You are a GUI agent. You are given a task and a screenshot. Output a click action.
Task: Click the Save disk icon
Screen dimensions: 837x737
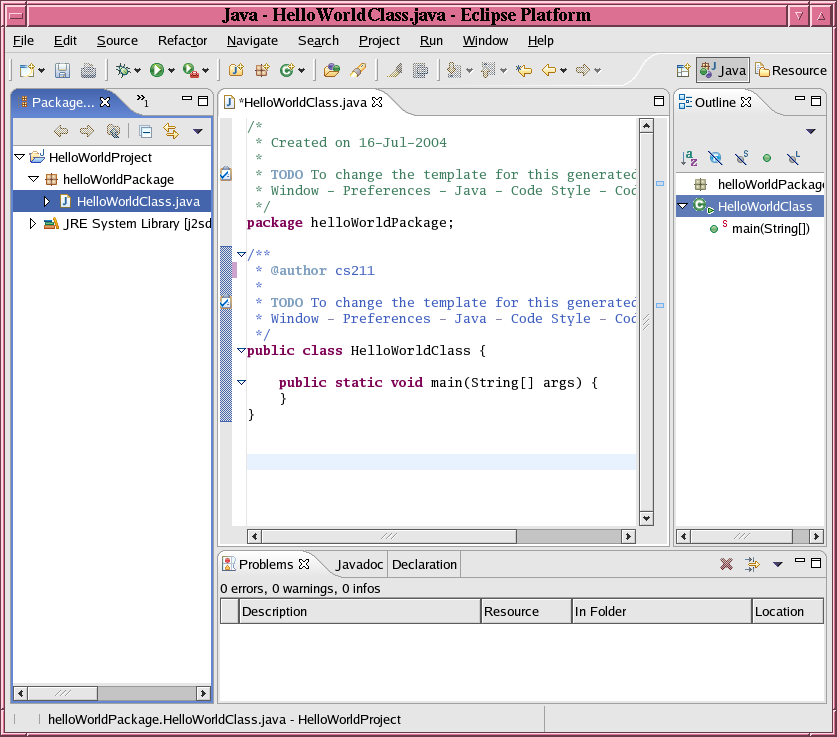(62, 70)
